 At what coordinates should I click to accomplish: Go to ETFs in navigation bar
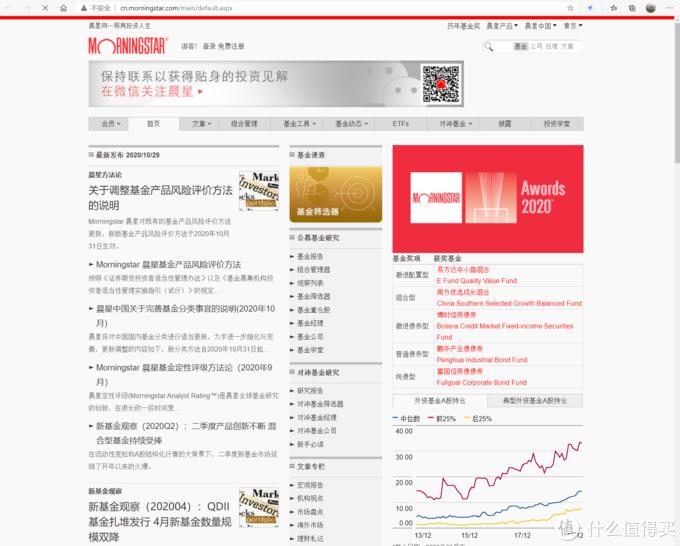pyautogui.click(x=401, y=124)
